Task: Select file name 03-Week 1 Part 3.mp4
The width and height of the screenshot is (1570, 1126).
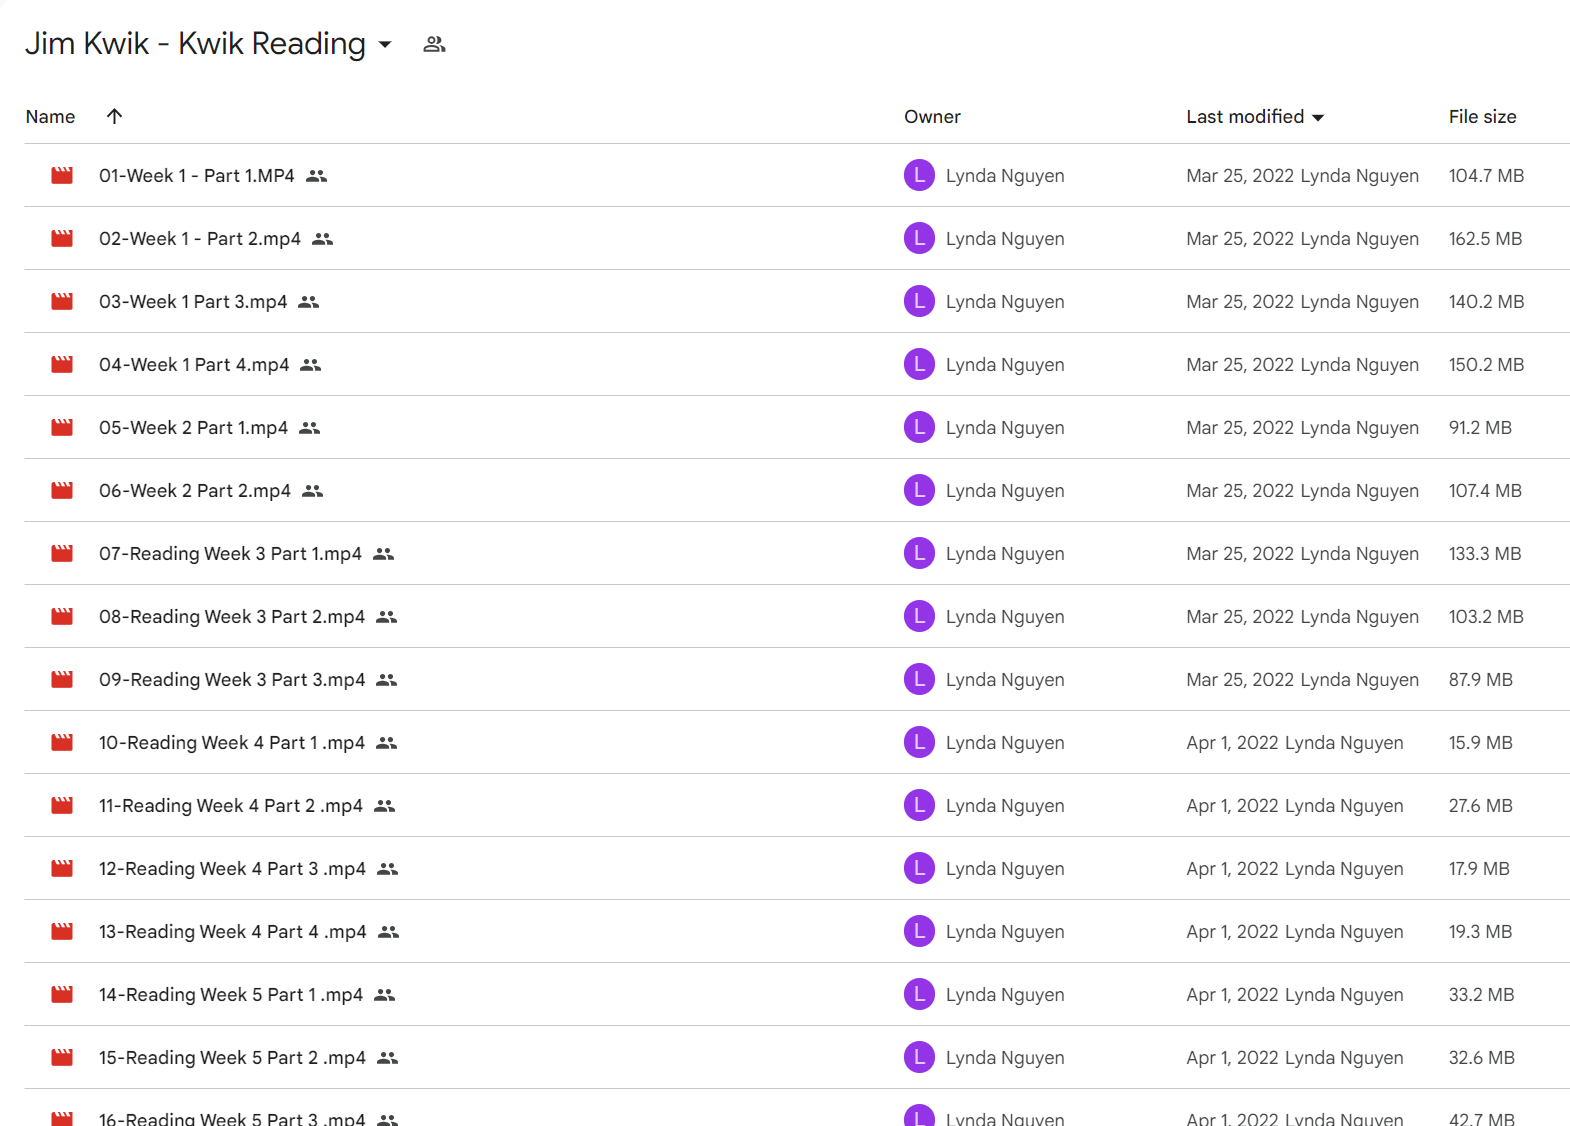Action: click(x=193, y=301)
